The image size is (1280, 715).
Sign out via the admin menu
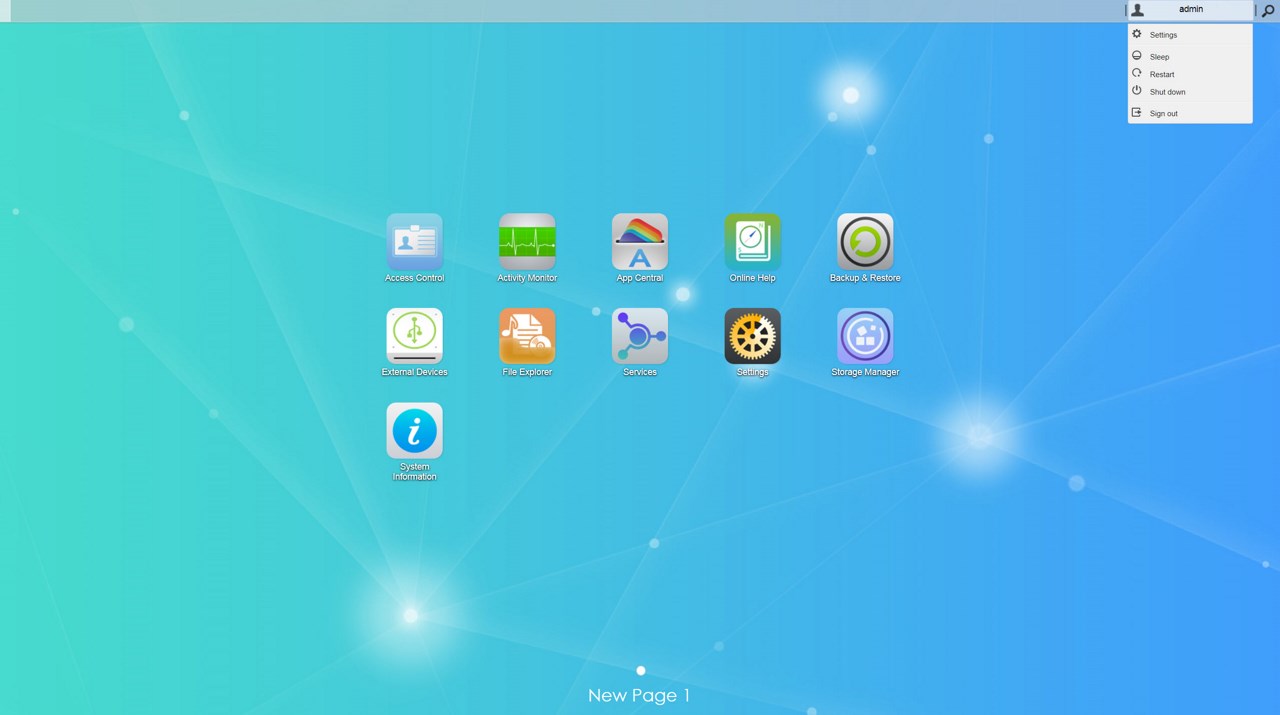click(x=1190, y=113)
